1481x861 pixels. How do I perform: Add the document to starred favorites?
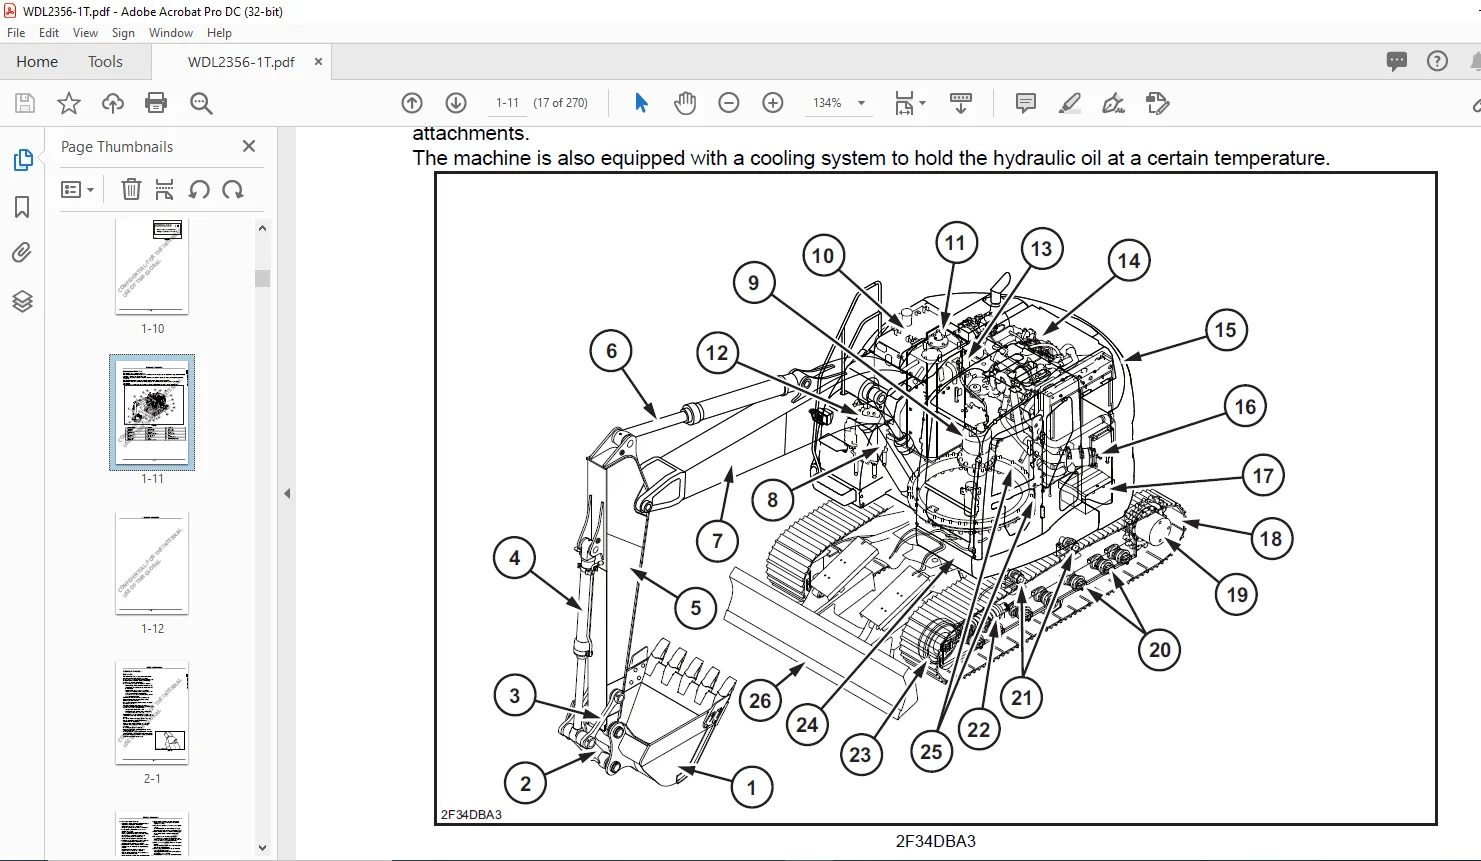coord(69,103)
